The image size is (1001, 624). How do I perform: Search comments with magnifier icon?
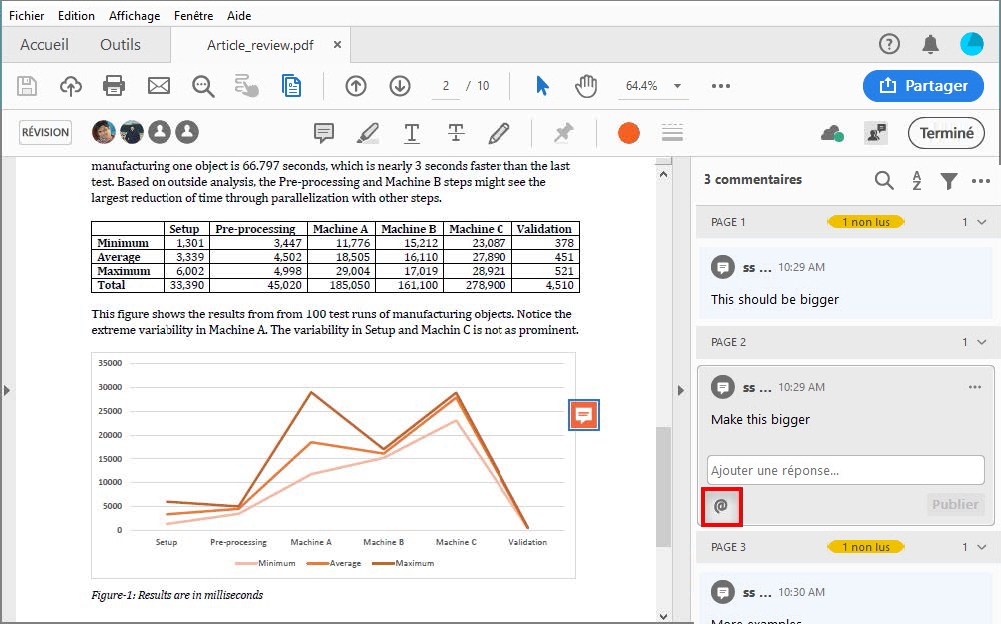point(884,181)
